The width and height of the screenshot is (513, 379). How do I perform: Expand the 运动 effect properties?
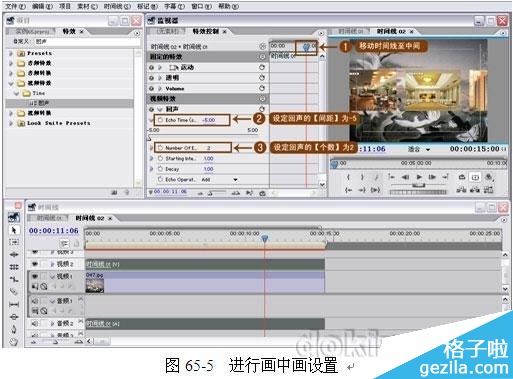point(160,67)
